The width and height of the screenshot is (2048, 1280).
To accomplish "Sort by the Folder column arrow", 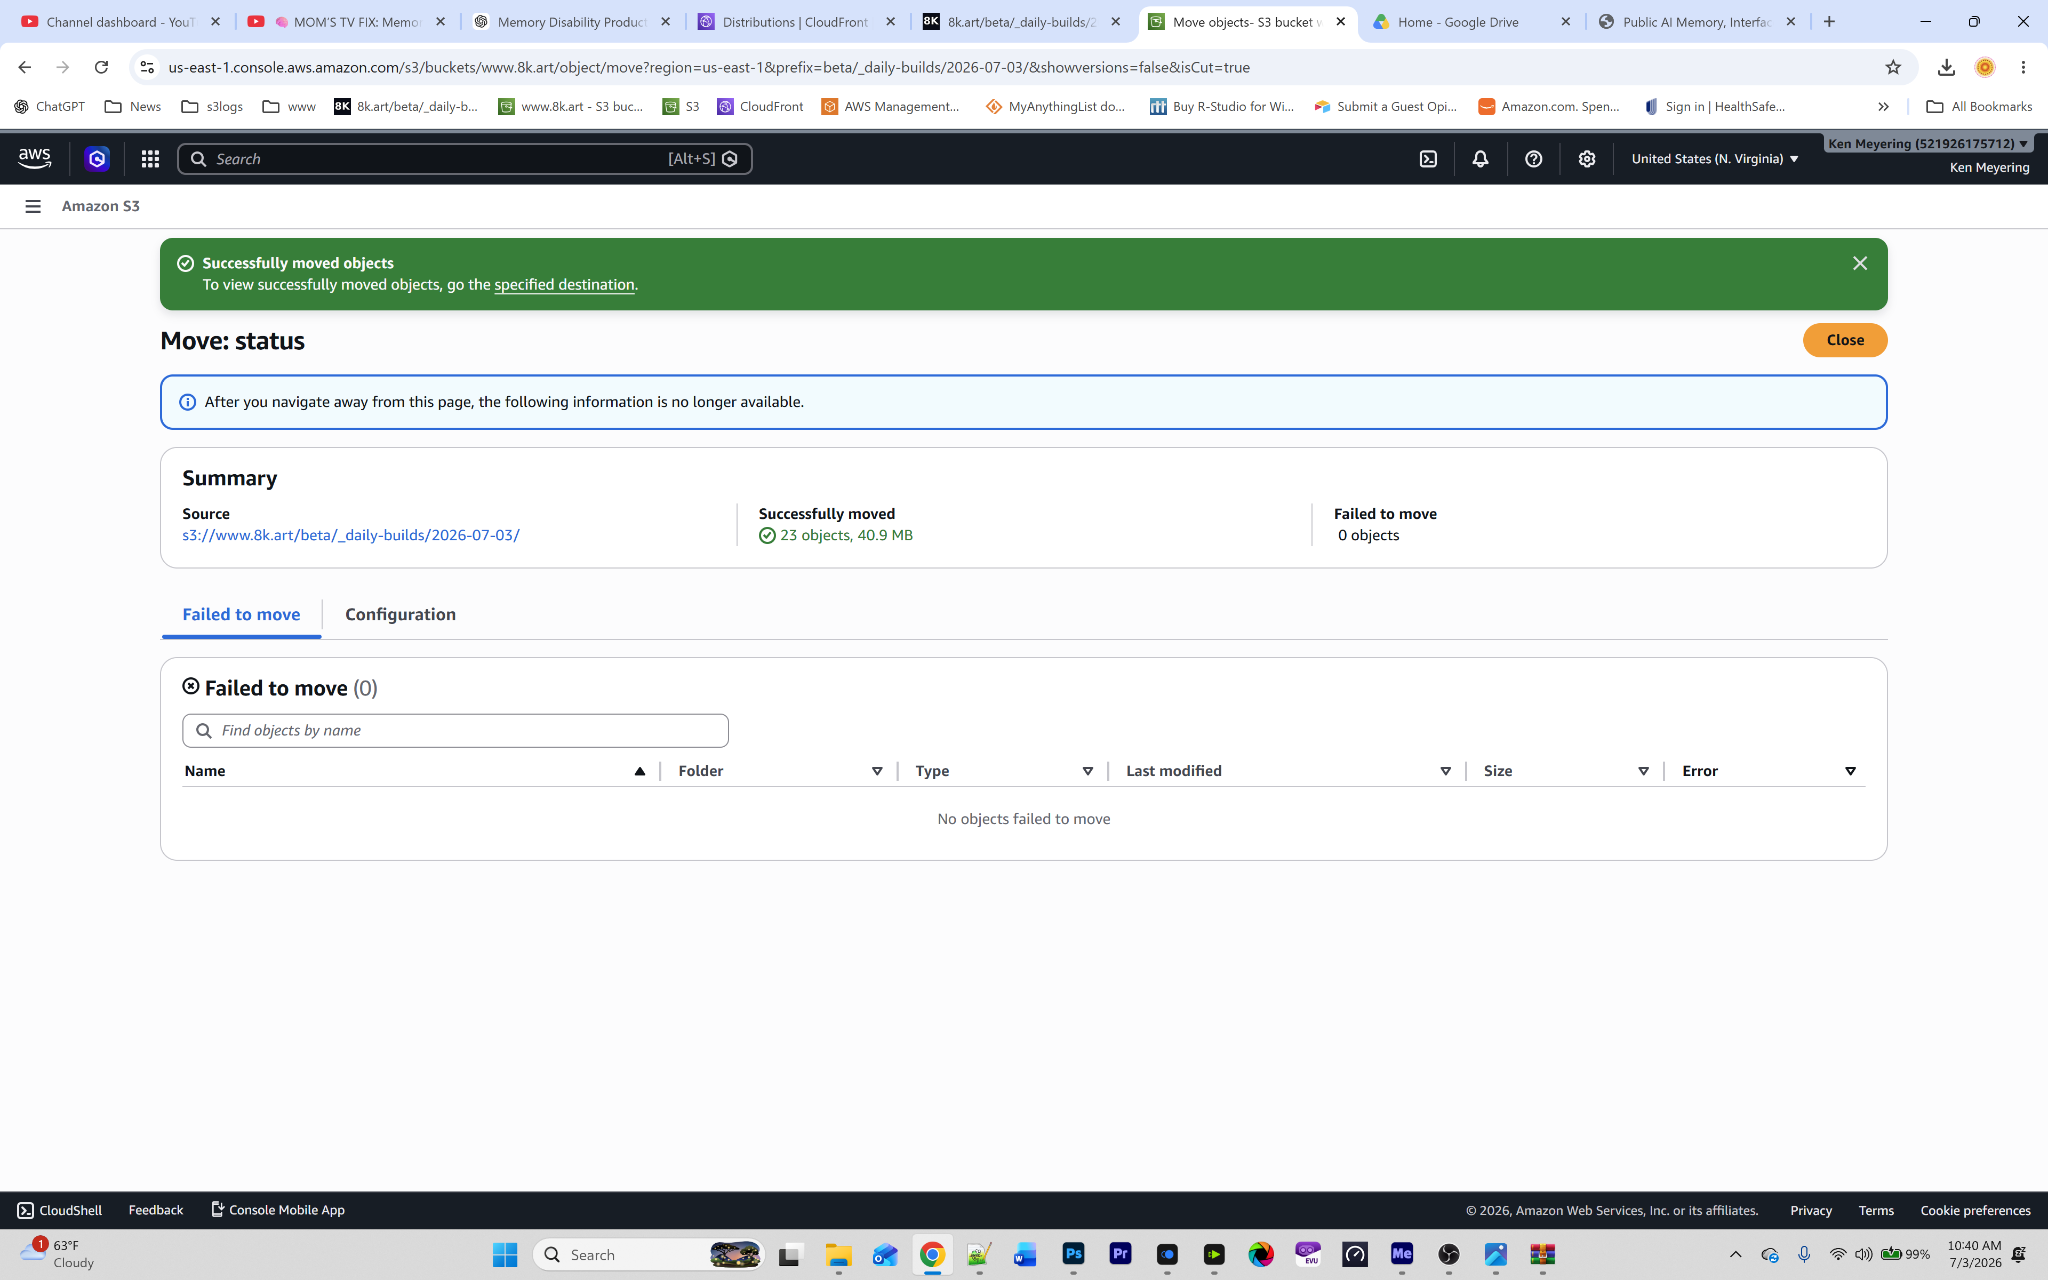I will [877, 771].
